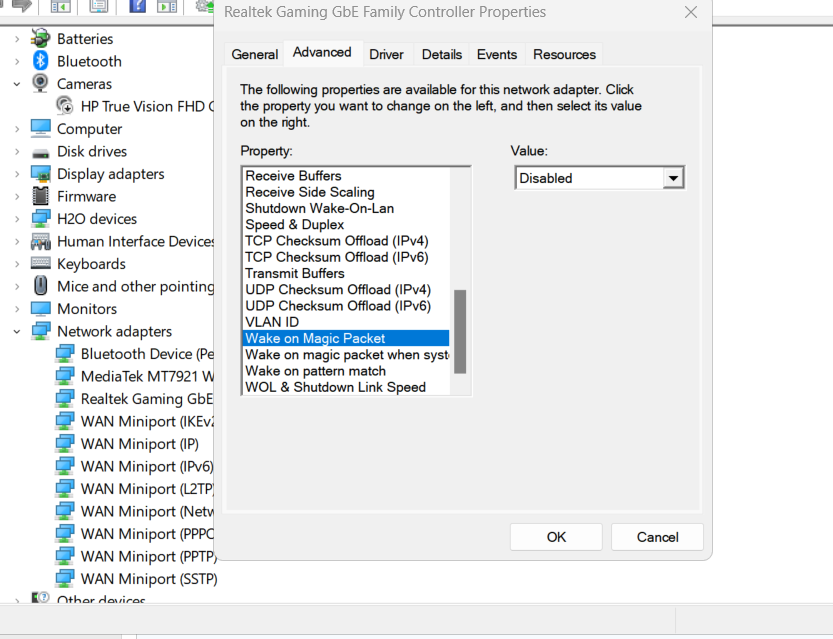Expand the Bluetooth category
The image size is (833, 639).
pyautogui.click(x=17, y=61)
